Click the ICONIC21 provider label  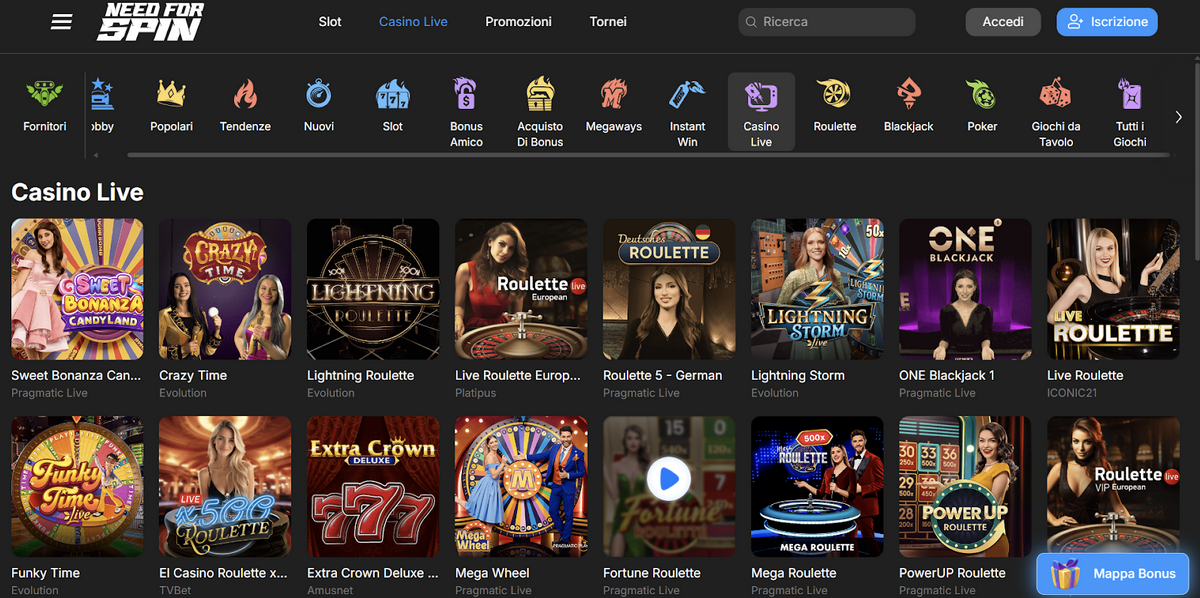[1072, 393]
